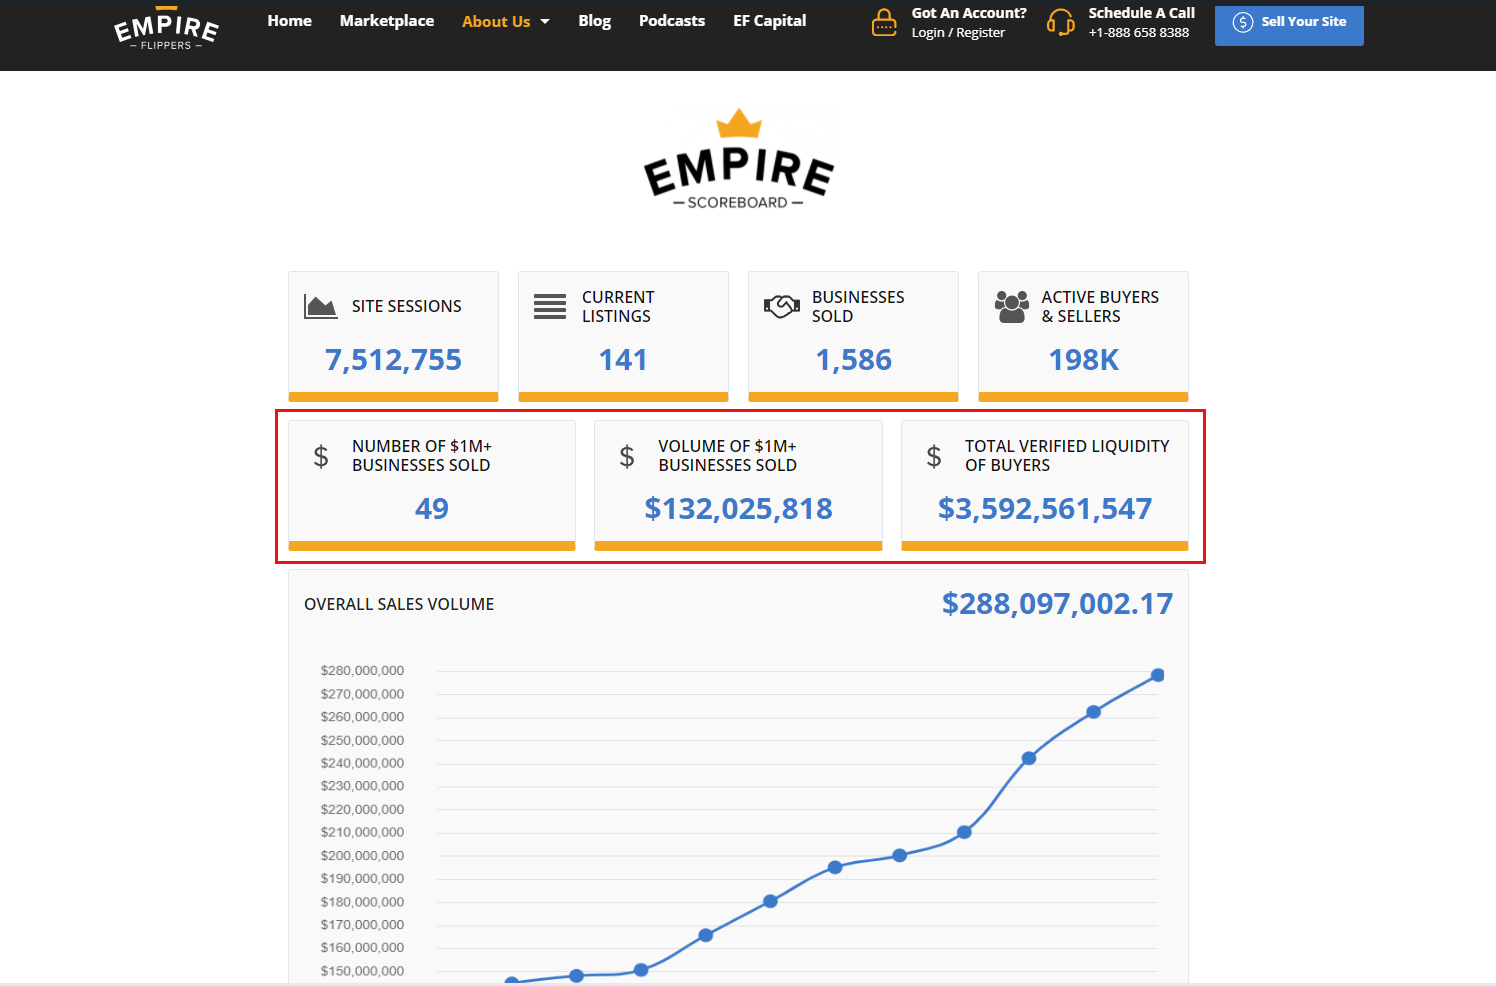The width and height of the screenshot is (1496, 986).
Task: Click the Empire Flippers logo in header
Action: coord(166,28)
